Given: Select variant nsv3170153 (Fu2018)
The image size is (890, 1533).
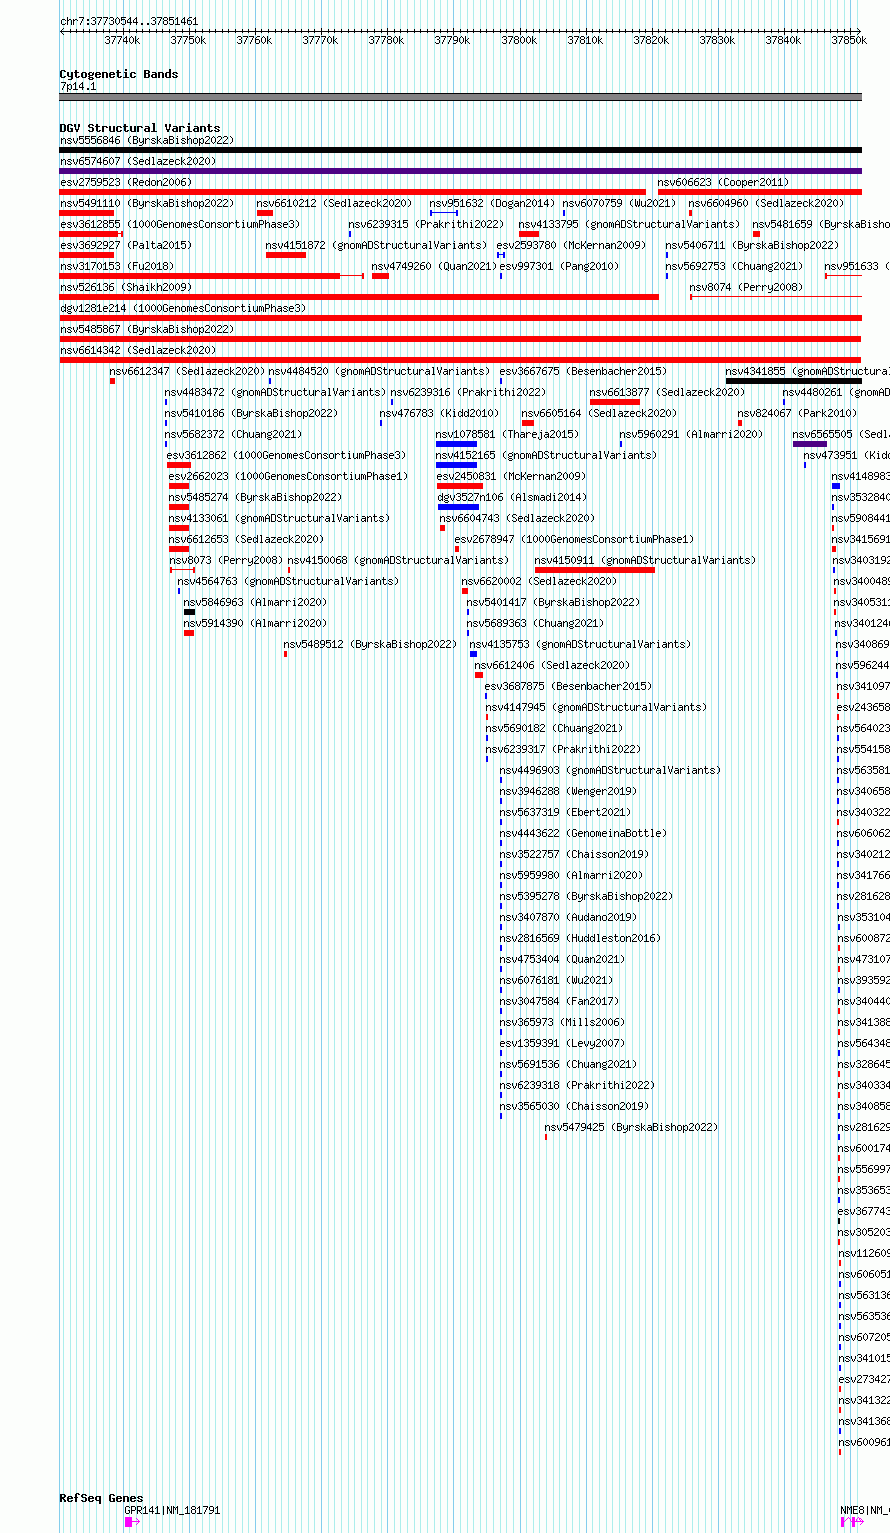Looking at the screenshot, I should pyautogui.click(x=116, y=266).
